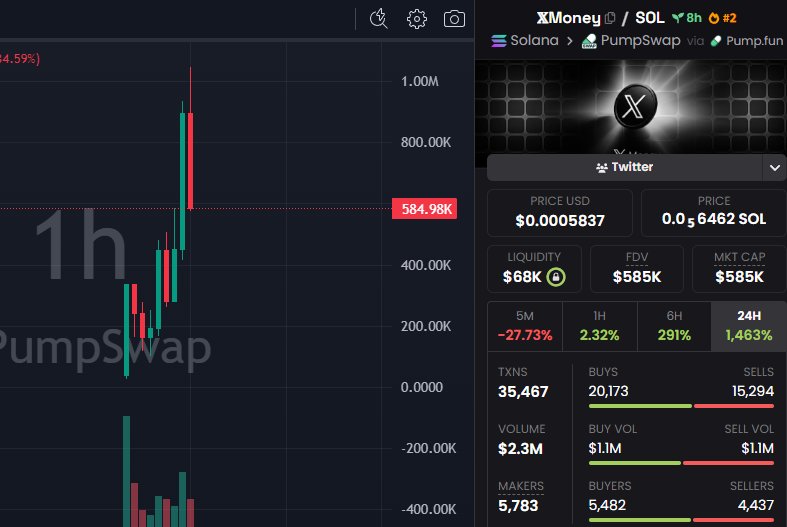
Task: Click the Solana chain logo
Action: [501, 41]
